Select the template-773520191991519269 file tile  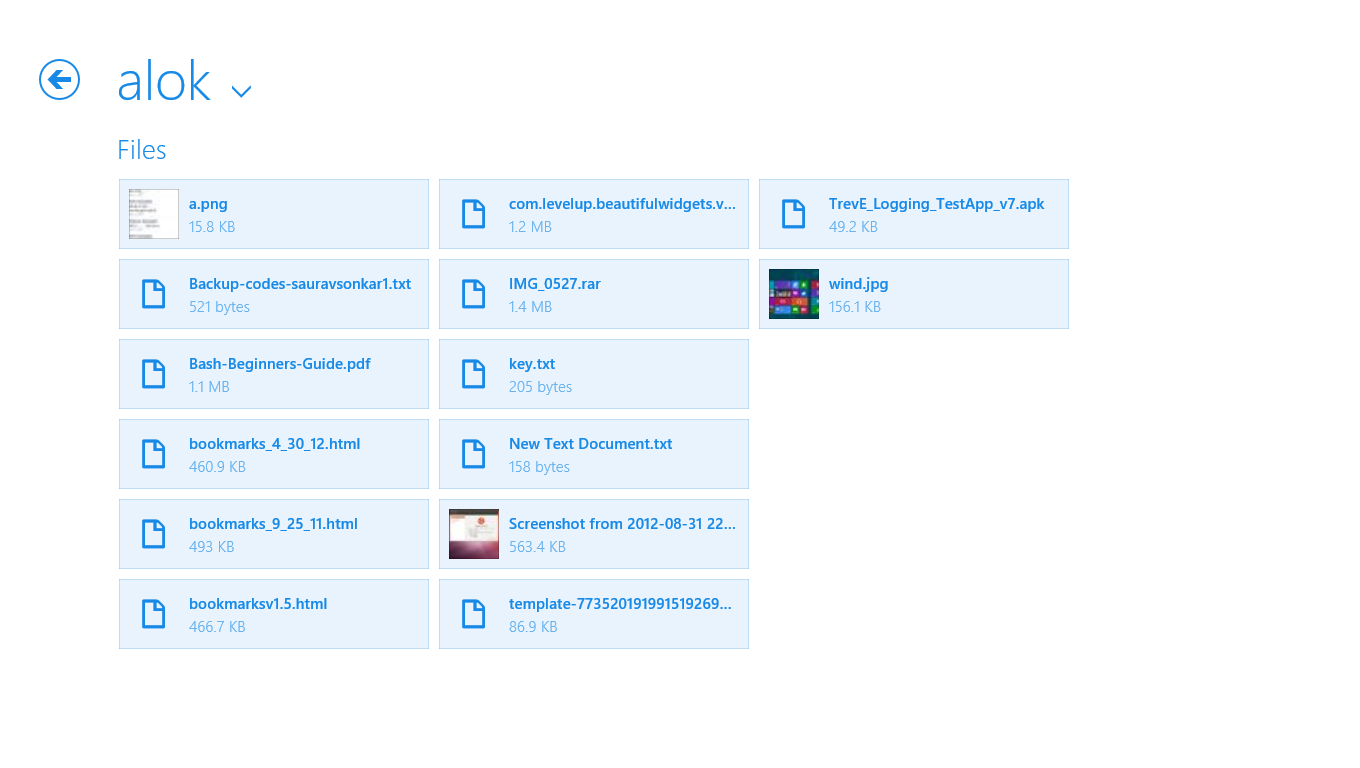tap(594, 614)
